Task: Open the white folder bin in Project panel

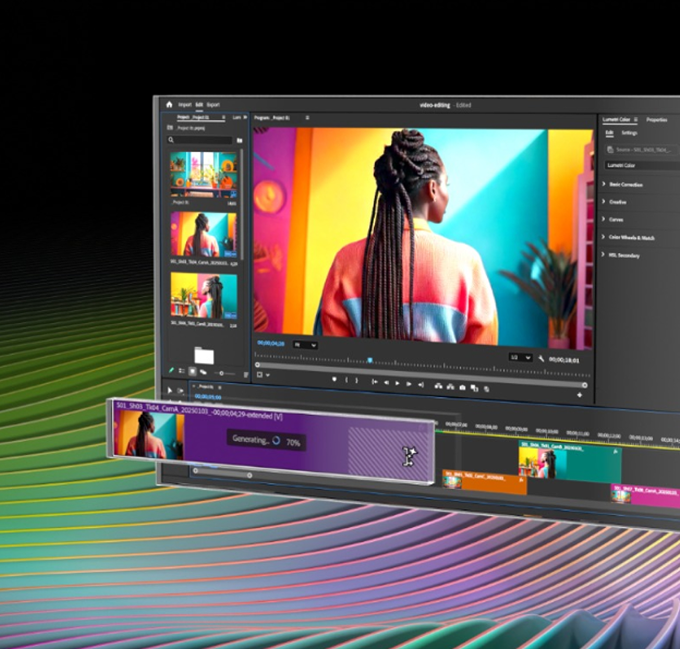Action: 204,355
